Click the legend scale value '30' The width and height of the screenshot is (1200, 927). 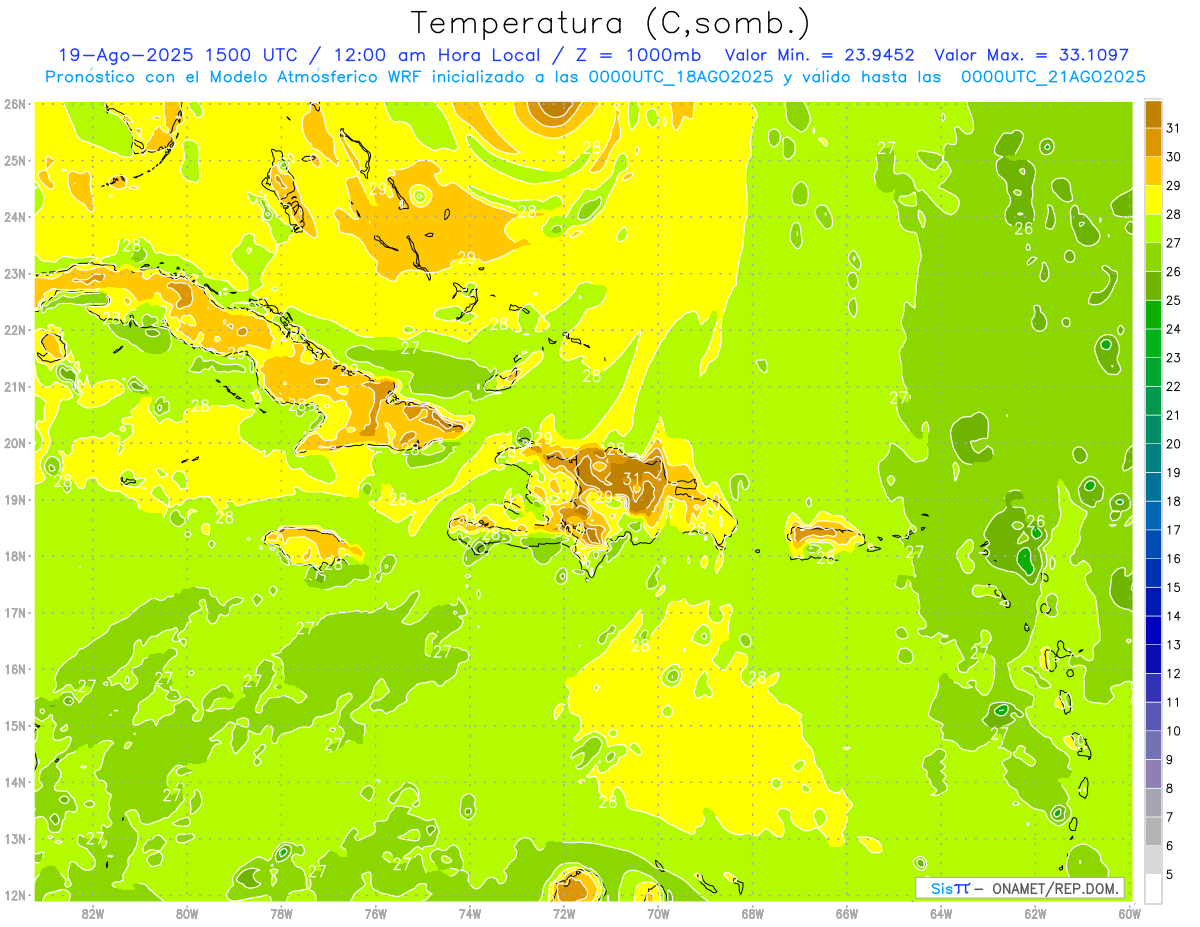1174,157
